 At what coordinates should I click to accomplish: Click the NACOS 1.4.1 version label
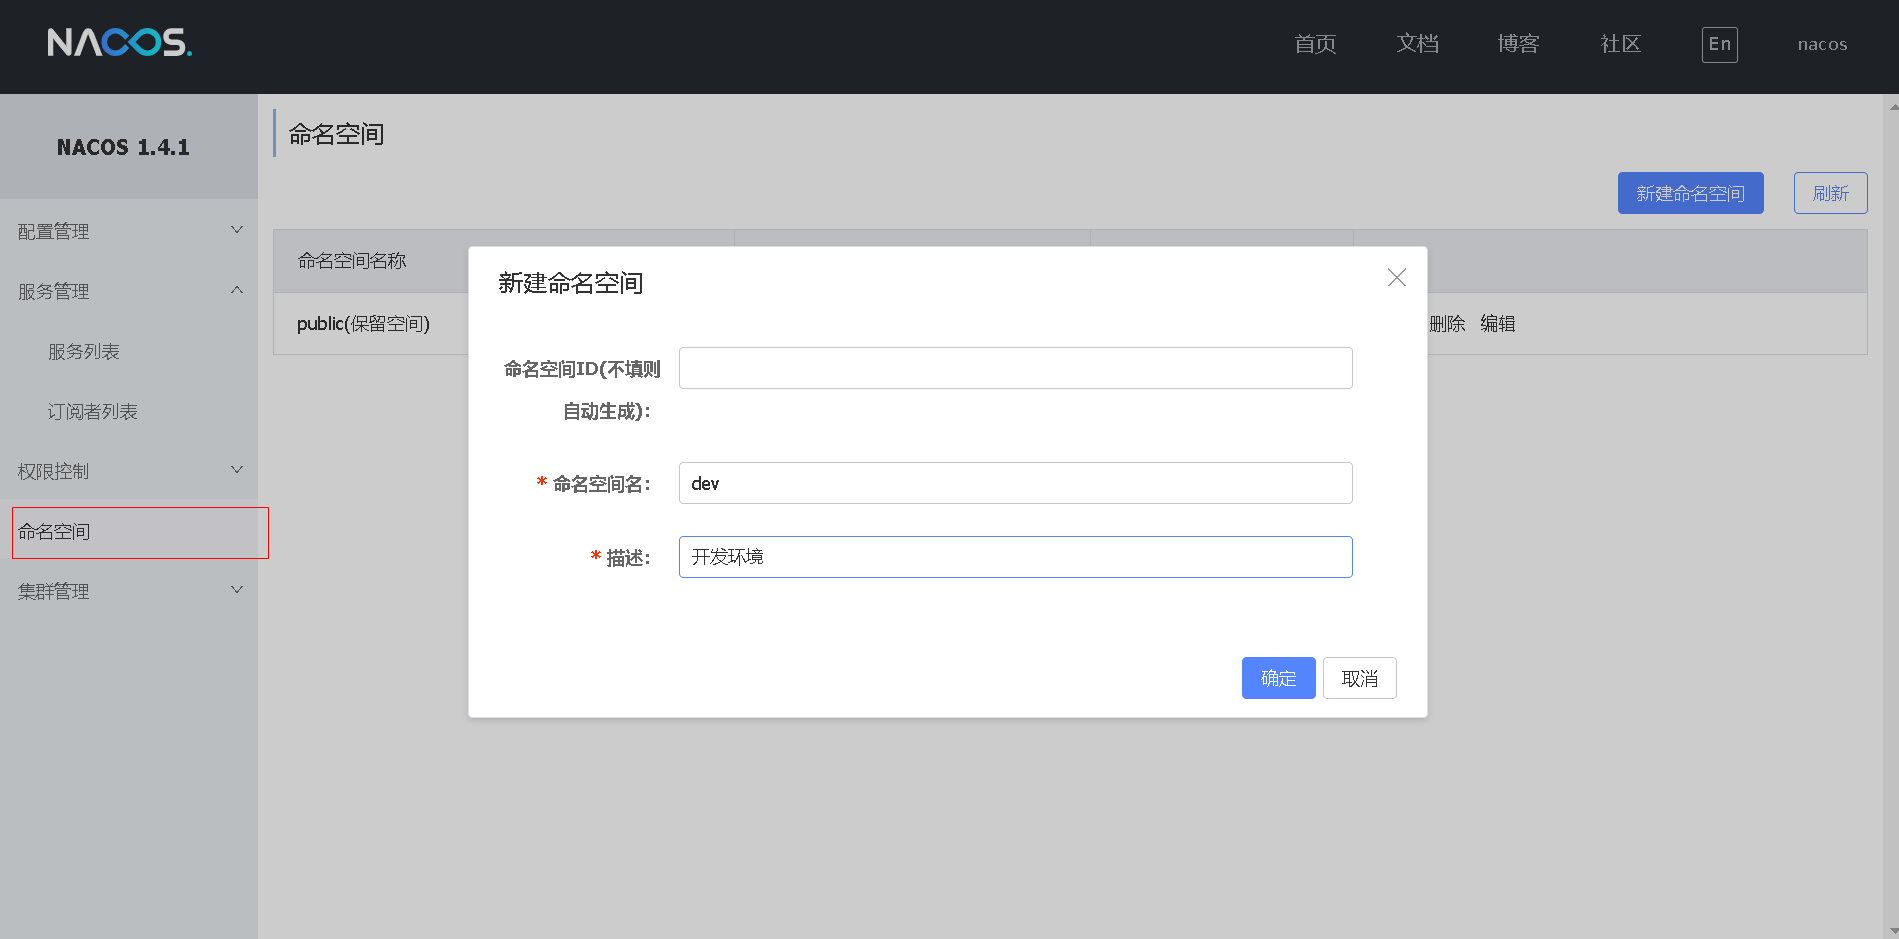tap(123, 148)
